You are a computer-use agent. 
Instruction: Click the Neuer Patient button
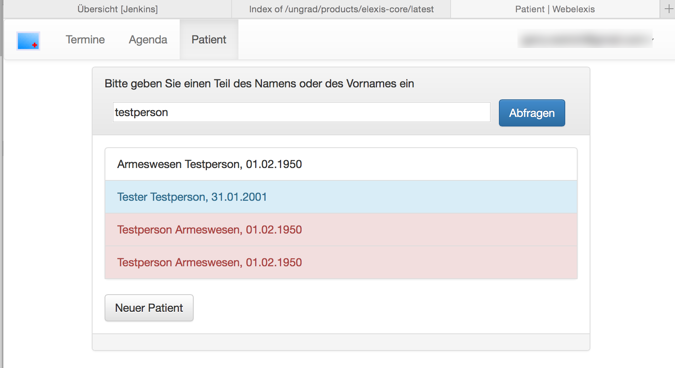click(x=149, y=308)
